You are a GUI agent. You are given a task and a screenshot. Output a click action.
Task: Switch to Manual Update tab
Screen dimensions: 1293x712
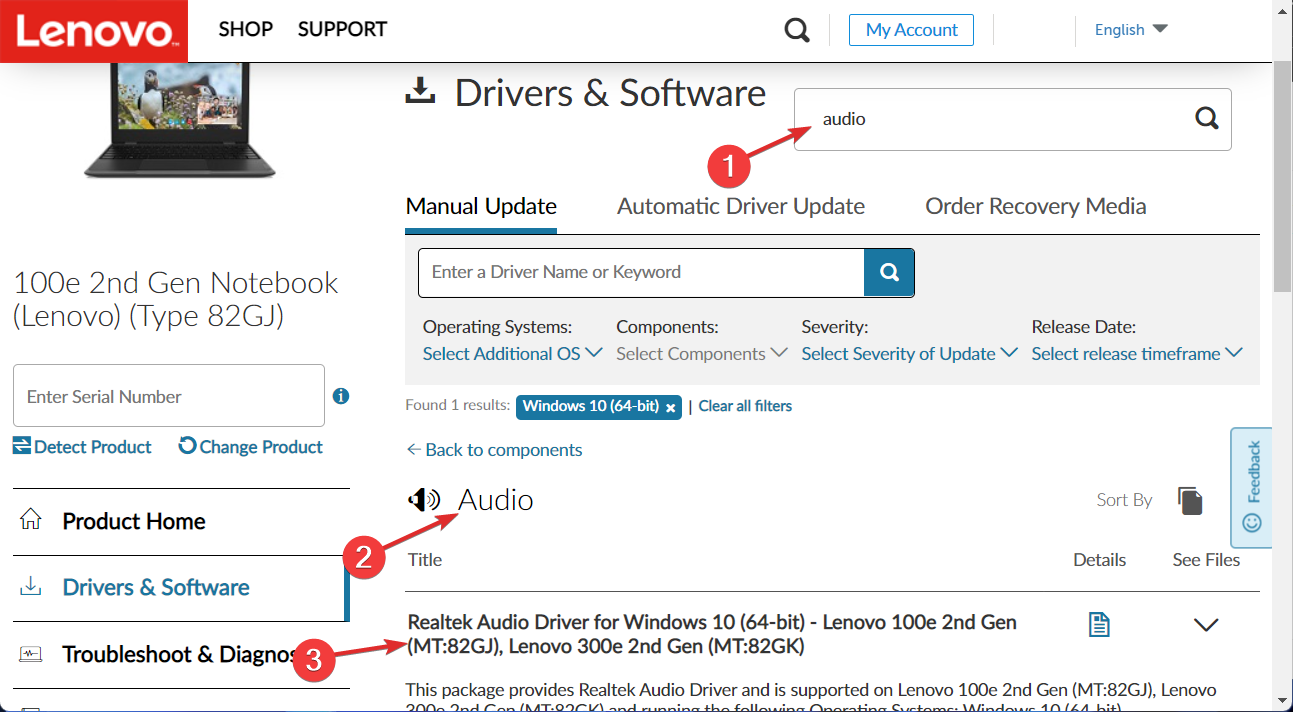[x=481, y=207]
